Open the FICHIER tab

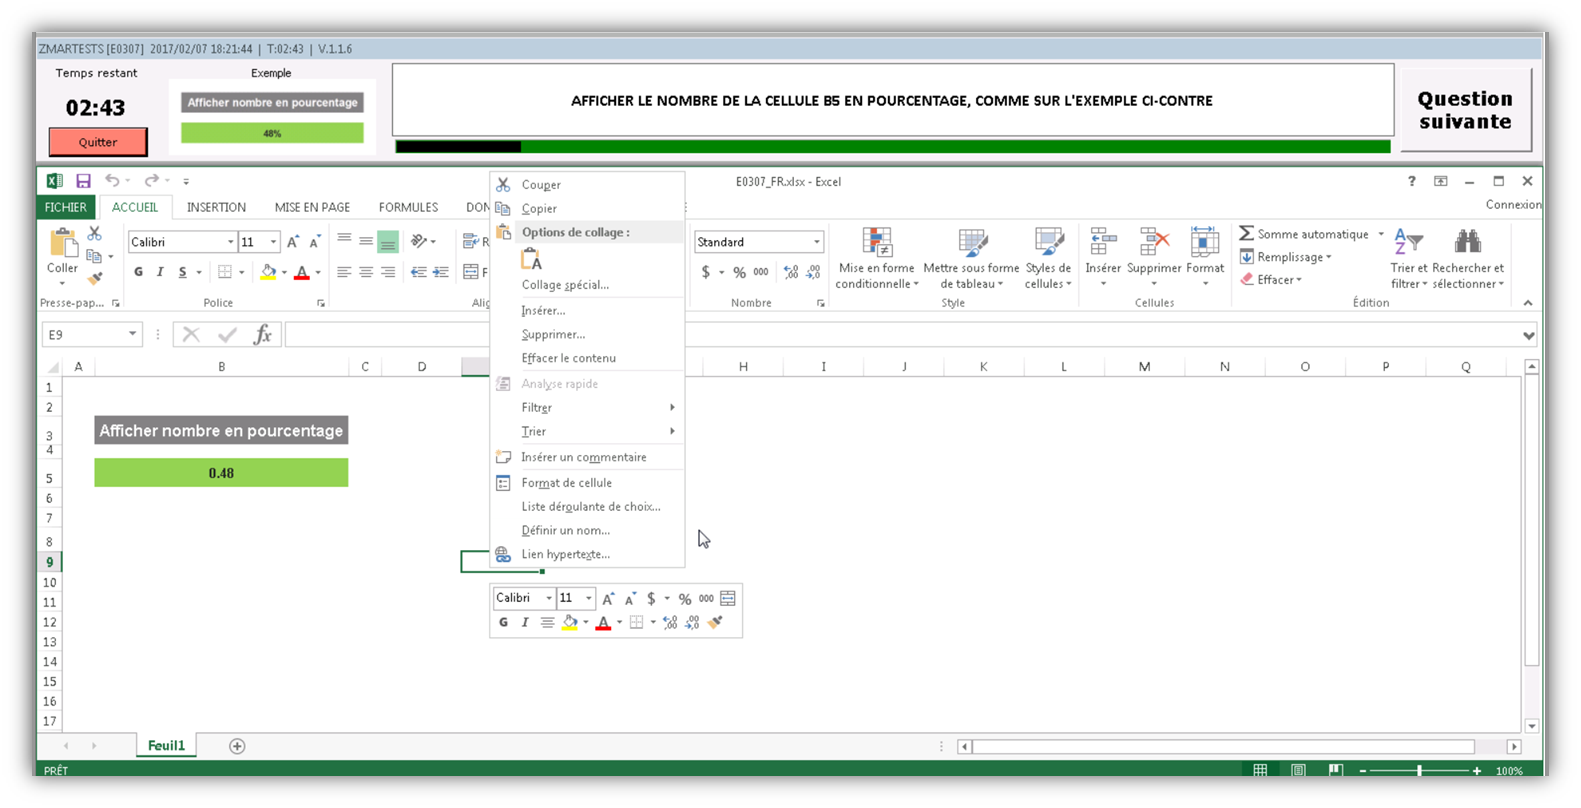point(65,207)
